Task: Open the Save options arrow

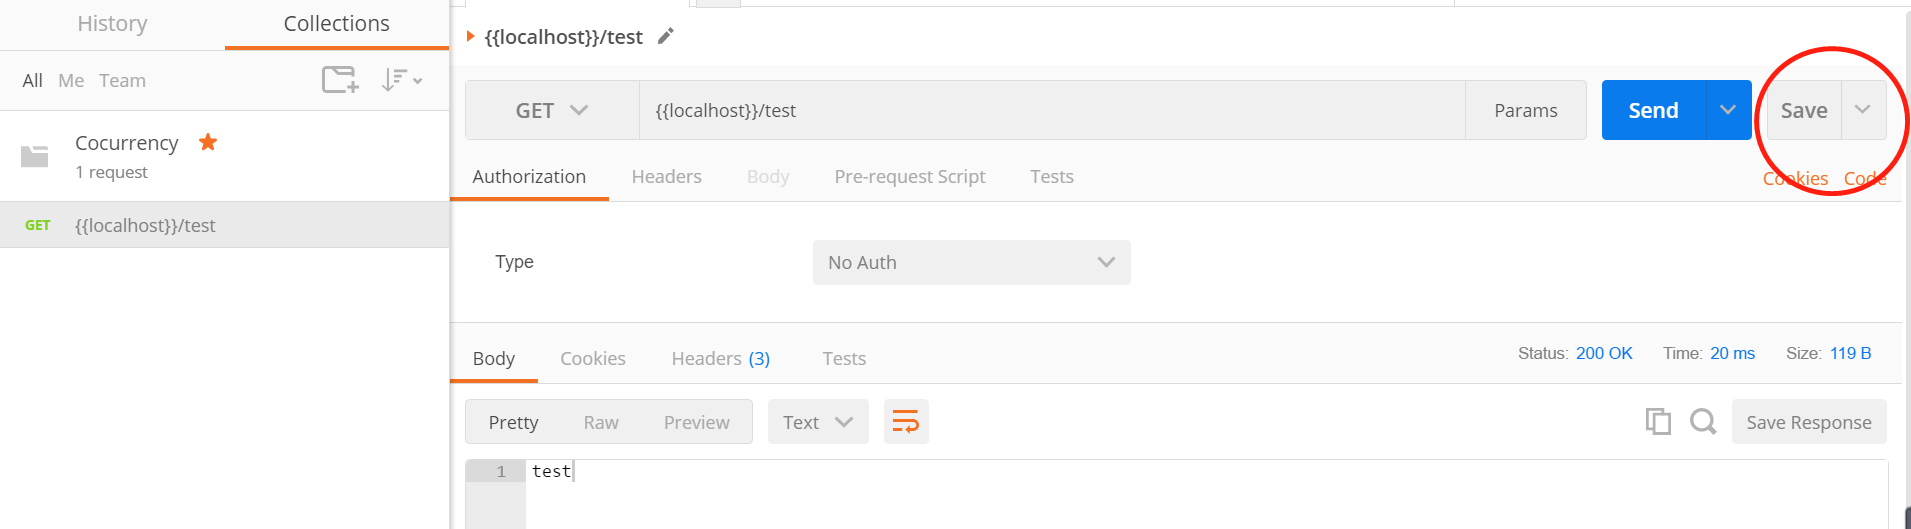Action: (x=1863, y=110)
